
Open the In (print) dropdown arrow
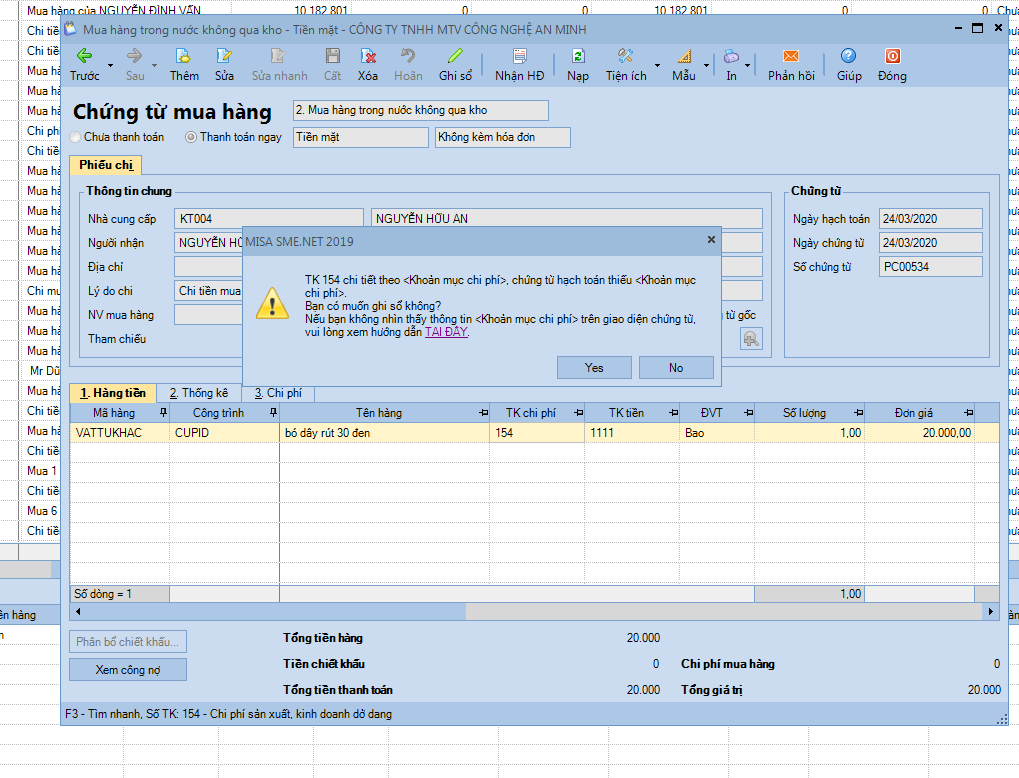click(x=747, y=66)
